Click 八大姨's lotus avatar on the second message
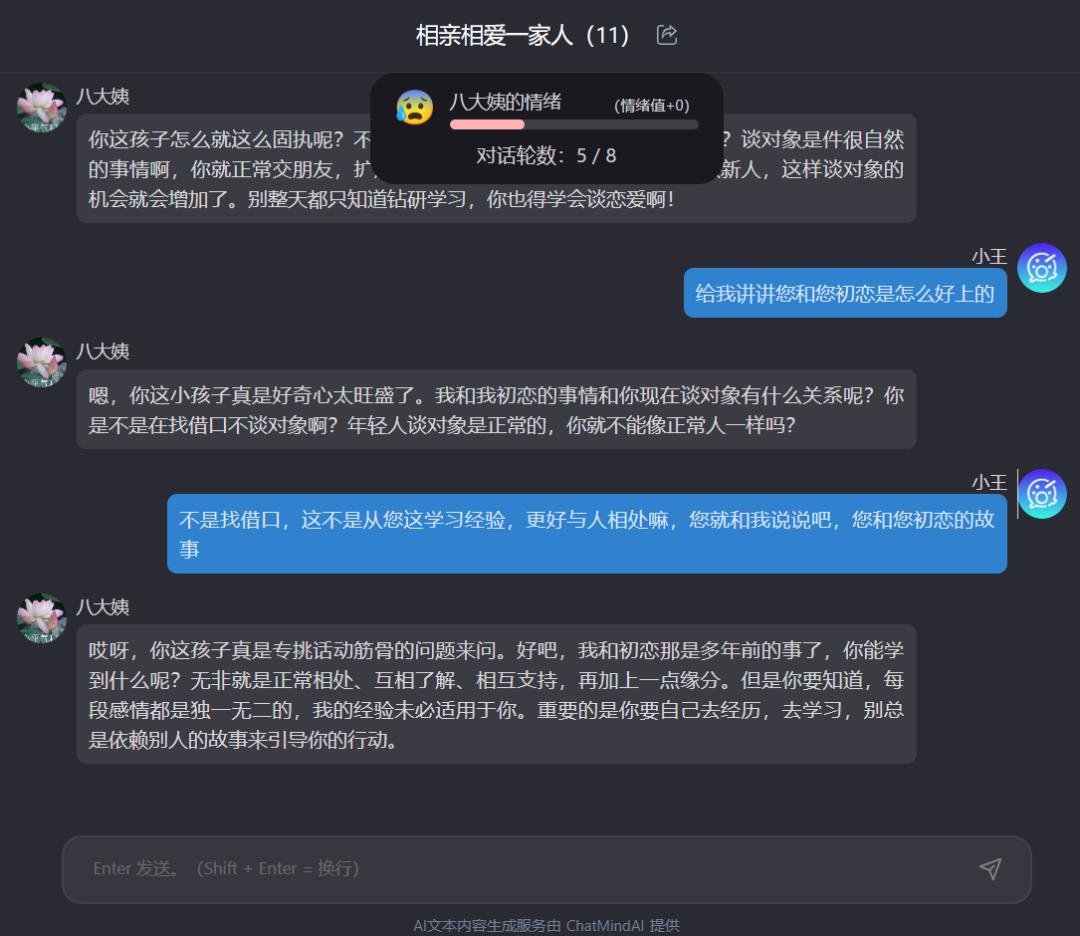The width and height of the screenshot is (1080, 936). [x=41, y=362]
